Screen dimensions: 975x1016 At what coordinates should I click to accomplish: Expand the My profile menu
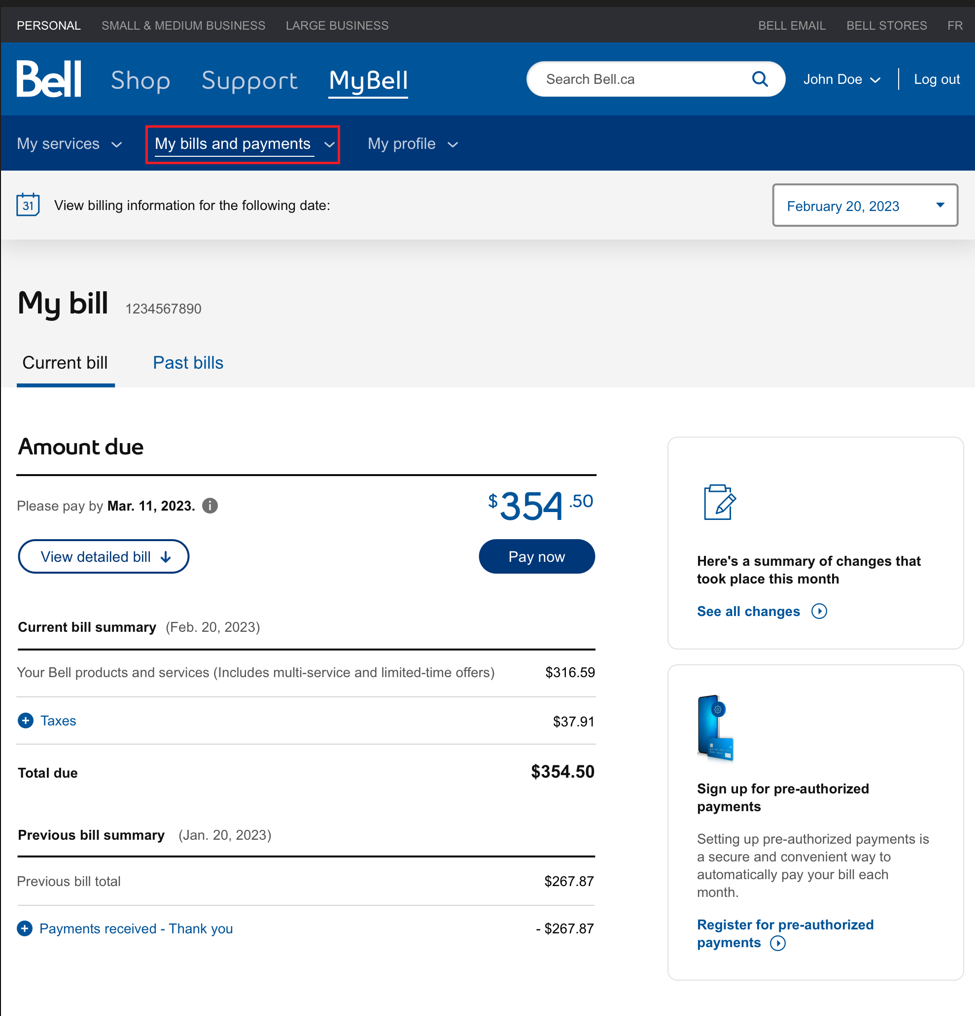coord(412,144)
